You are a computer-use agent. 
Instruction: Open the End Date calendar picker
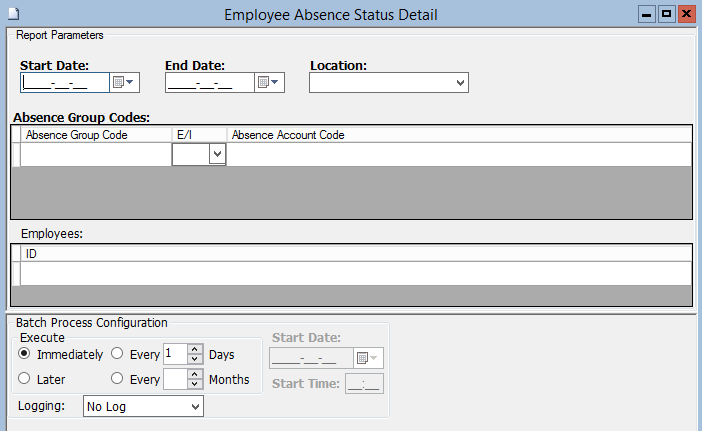point(269,82)
